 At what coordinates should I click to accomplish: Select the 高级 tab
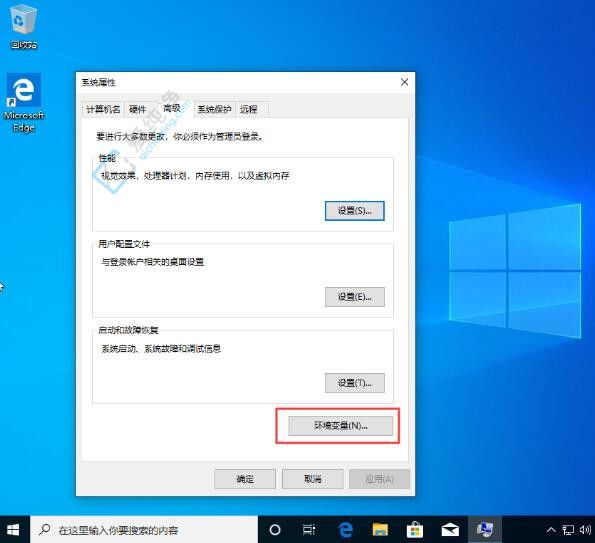tap(172, 109)
